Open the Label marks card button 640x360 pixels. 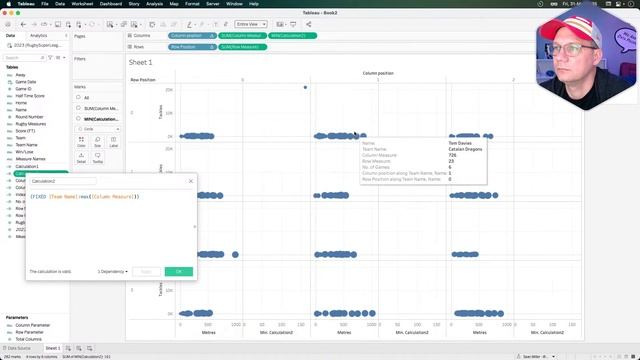tap(113, 142)
